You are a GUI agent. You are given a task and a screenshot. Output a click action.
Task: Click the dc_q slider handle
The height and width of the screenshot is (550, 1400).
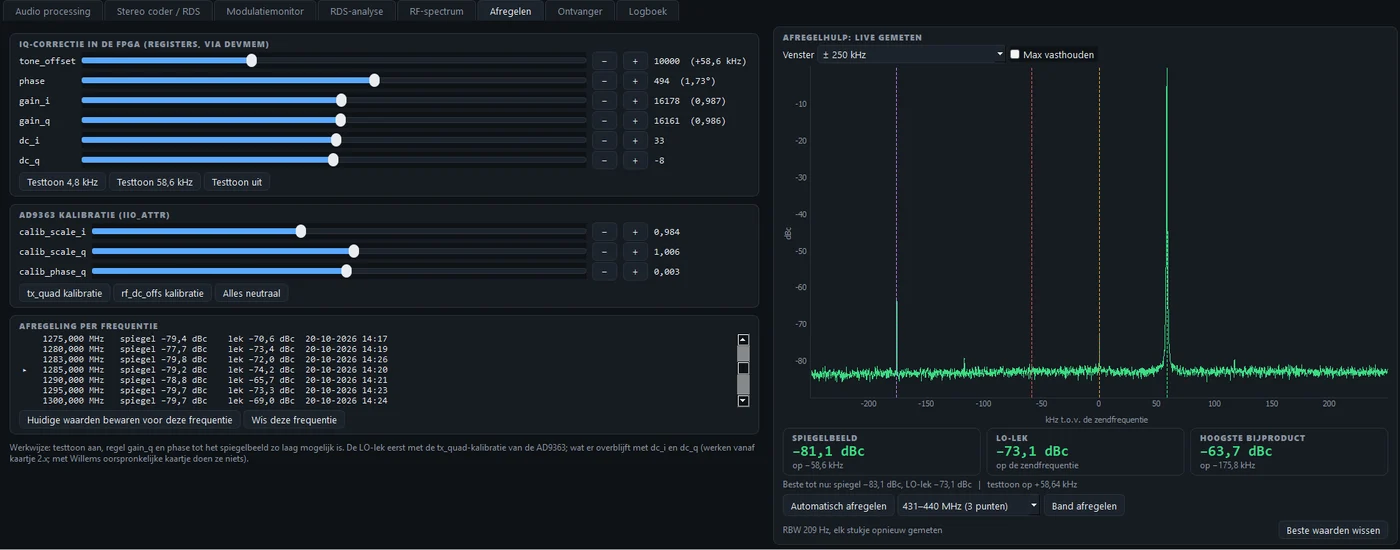click(333, 160)
